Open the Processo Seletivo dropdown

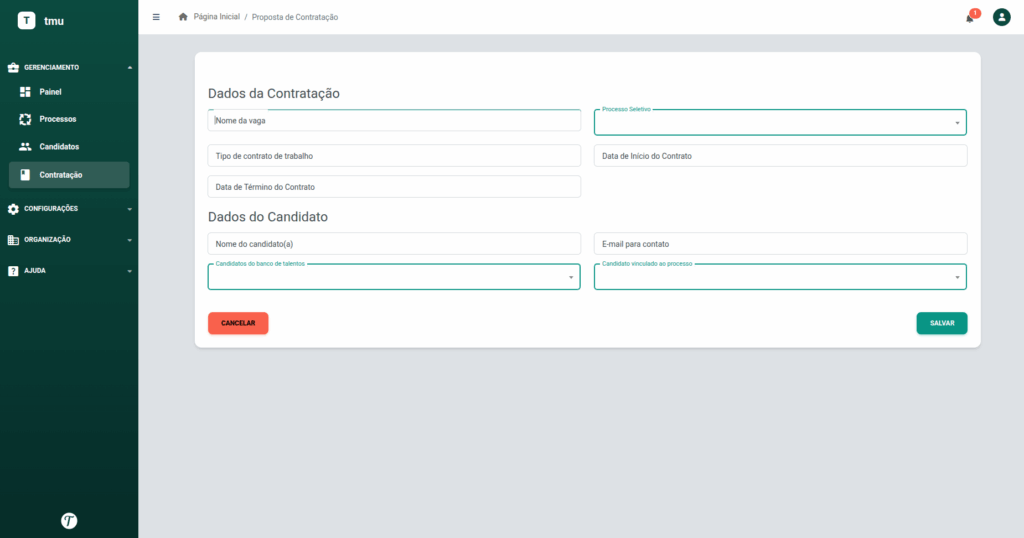click(780, 122)
